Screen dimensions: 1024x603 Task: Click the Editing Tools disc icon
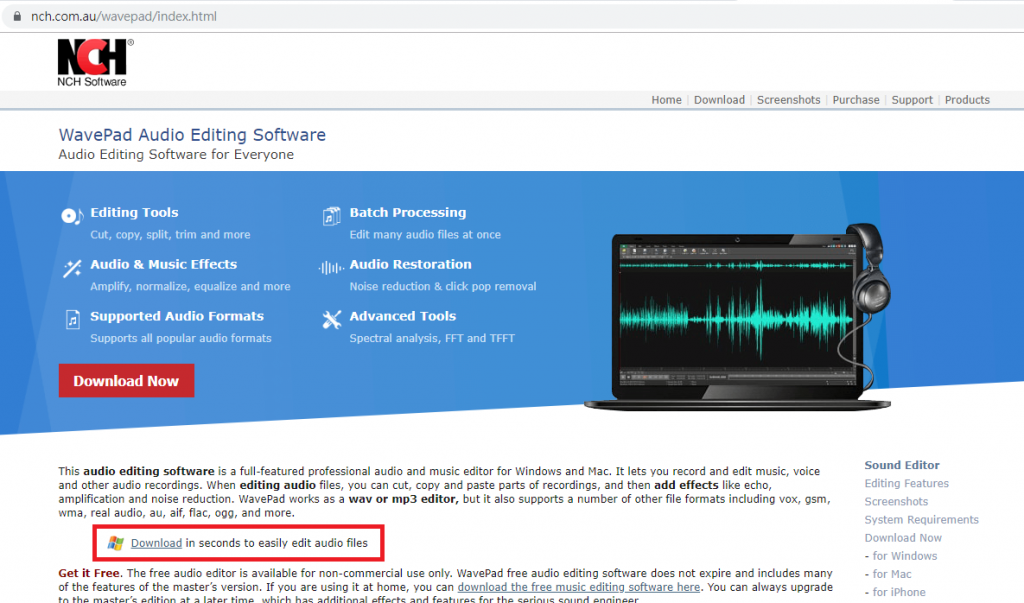(72, 216)
